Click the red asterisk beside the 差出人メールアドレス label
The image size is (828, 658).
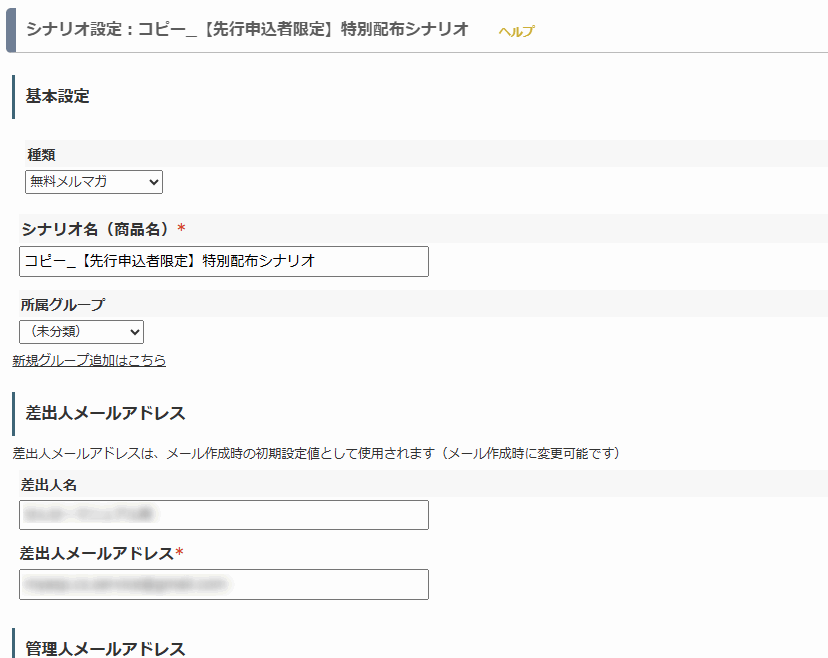tap(179, 553)
